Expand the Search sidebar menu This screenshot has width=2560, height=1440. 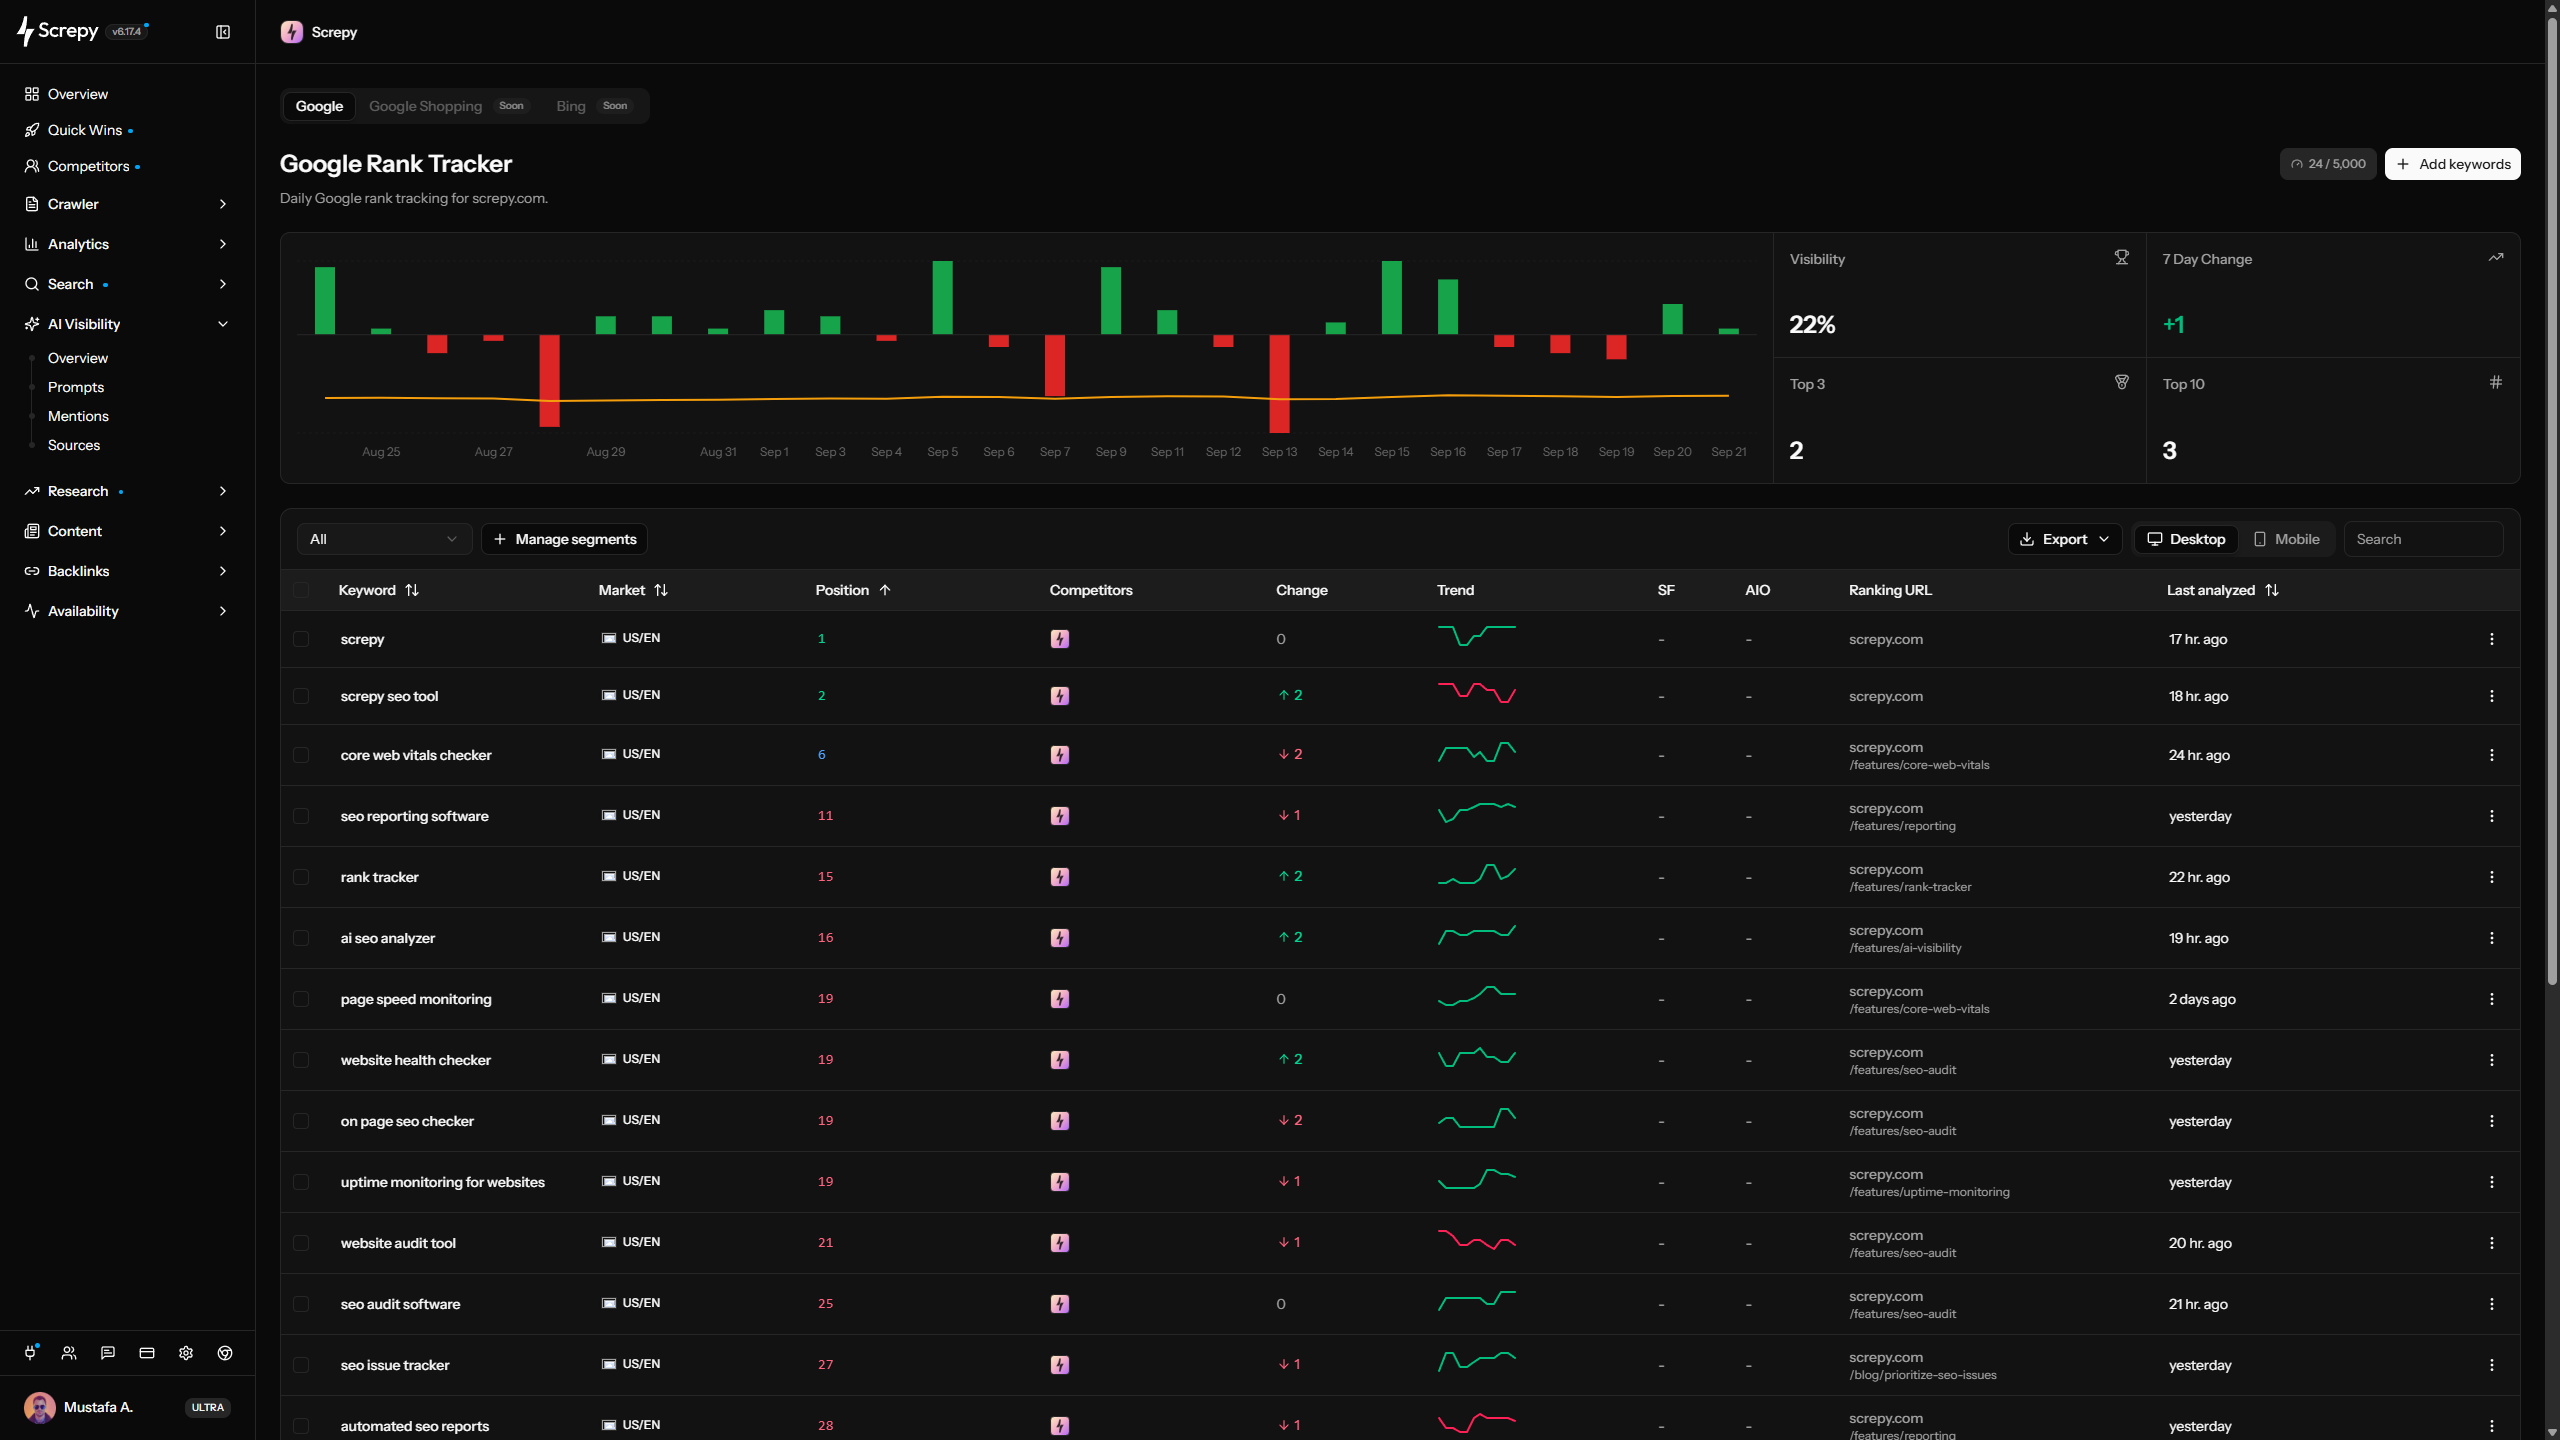pos(127,284)
